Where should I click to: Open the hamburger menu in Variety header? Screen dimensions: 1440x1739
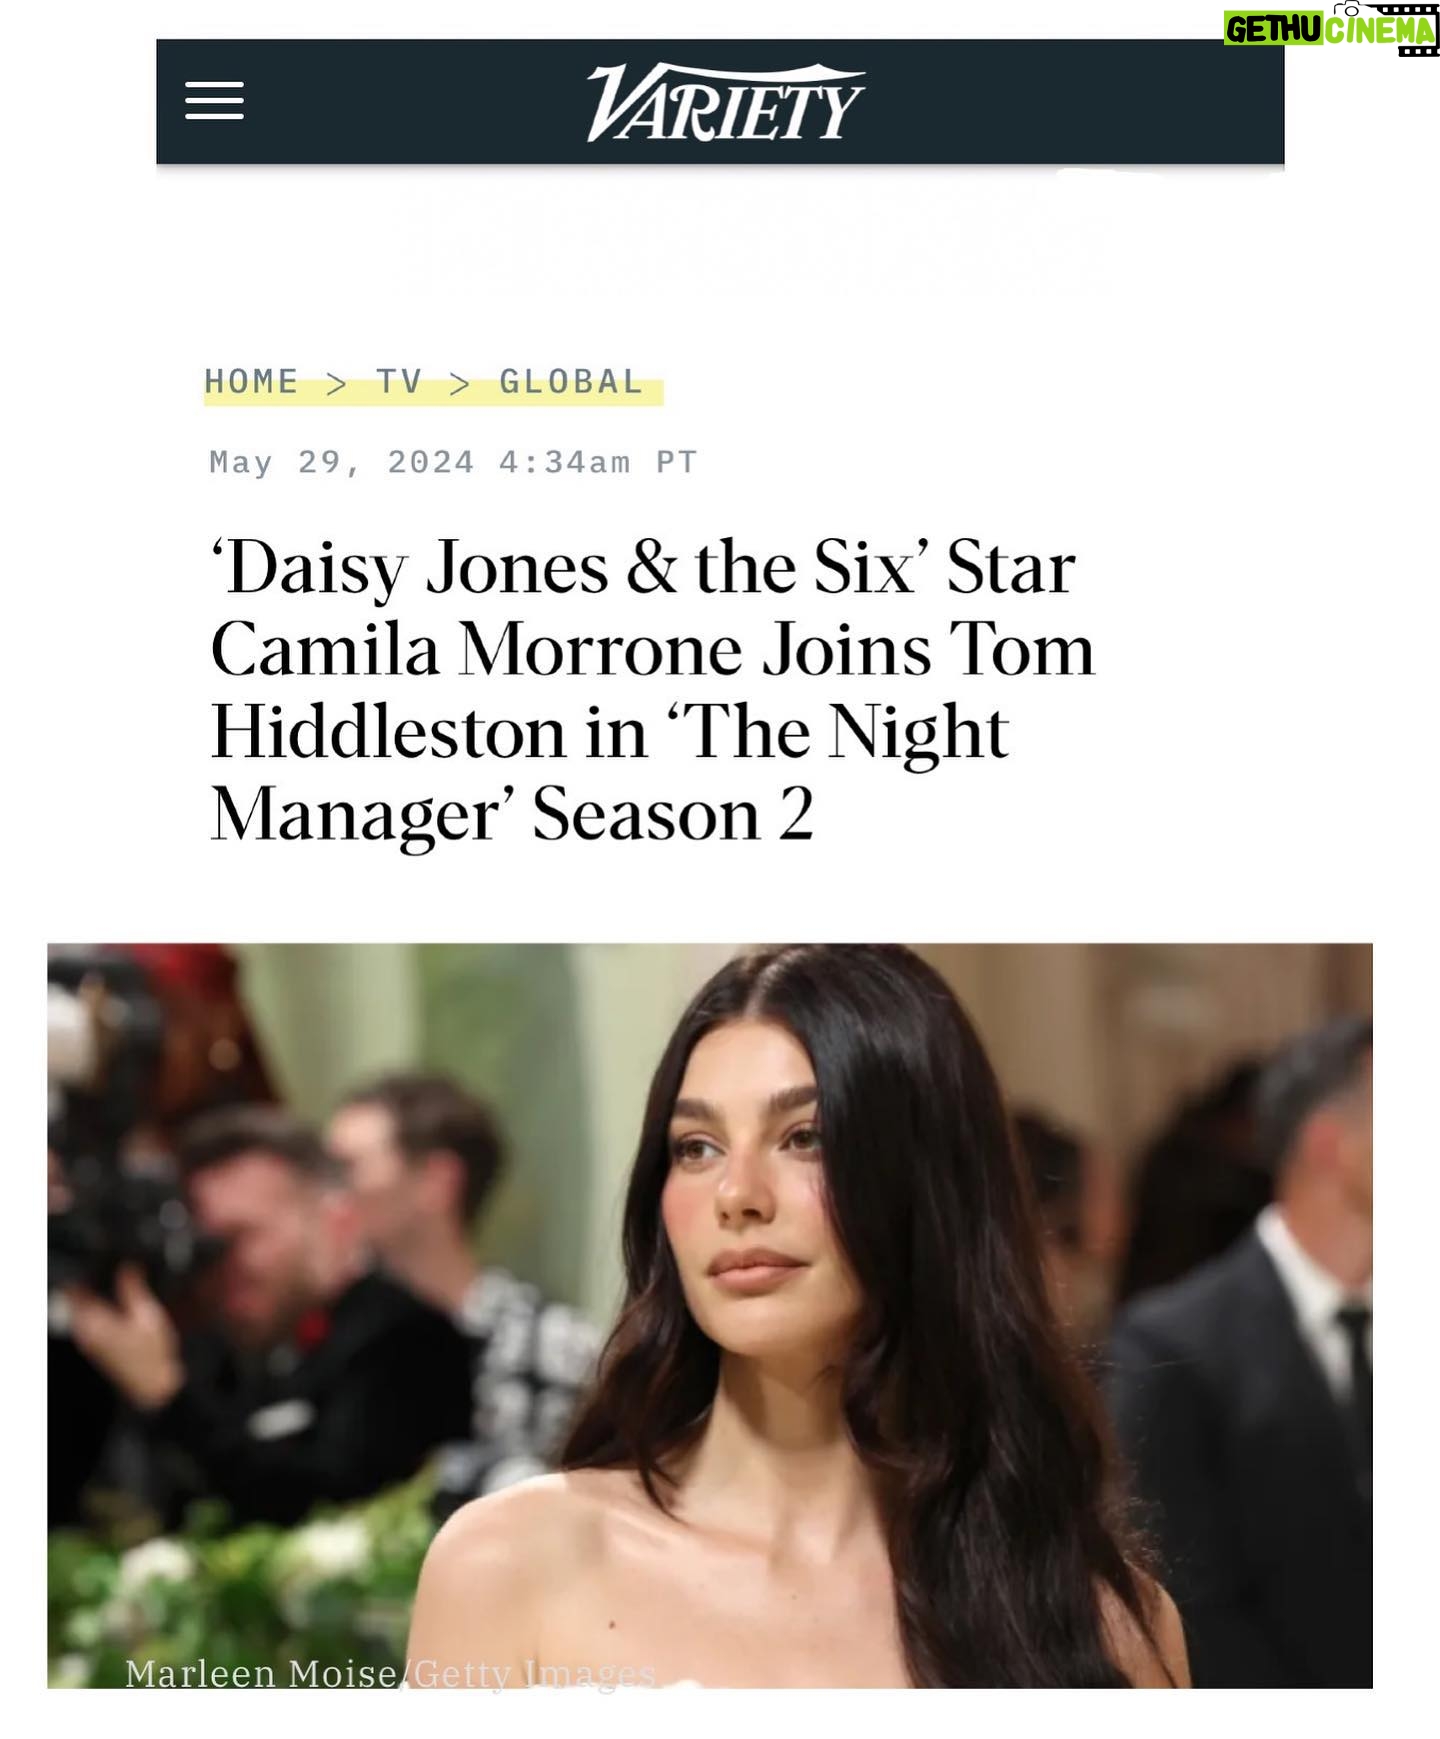[x=214, y=101]
